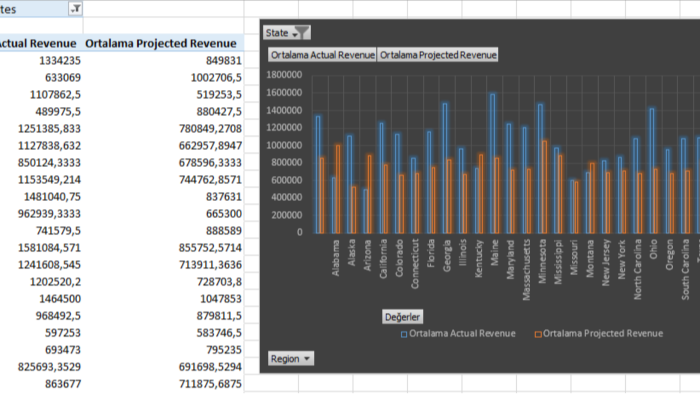The width and height of the screenshot is (700, 394).
Task: Select cell with value 1581084,571
Action: 41,247
